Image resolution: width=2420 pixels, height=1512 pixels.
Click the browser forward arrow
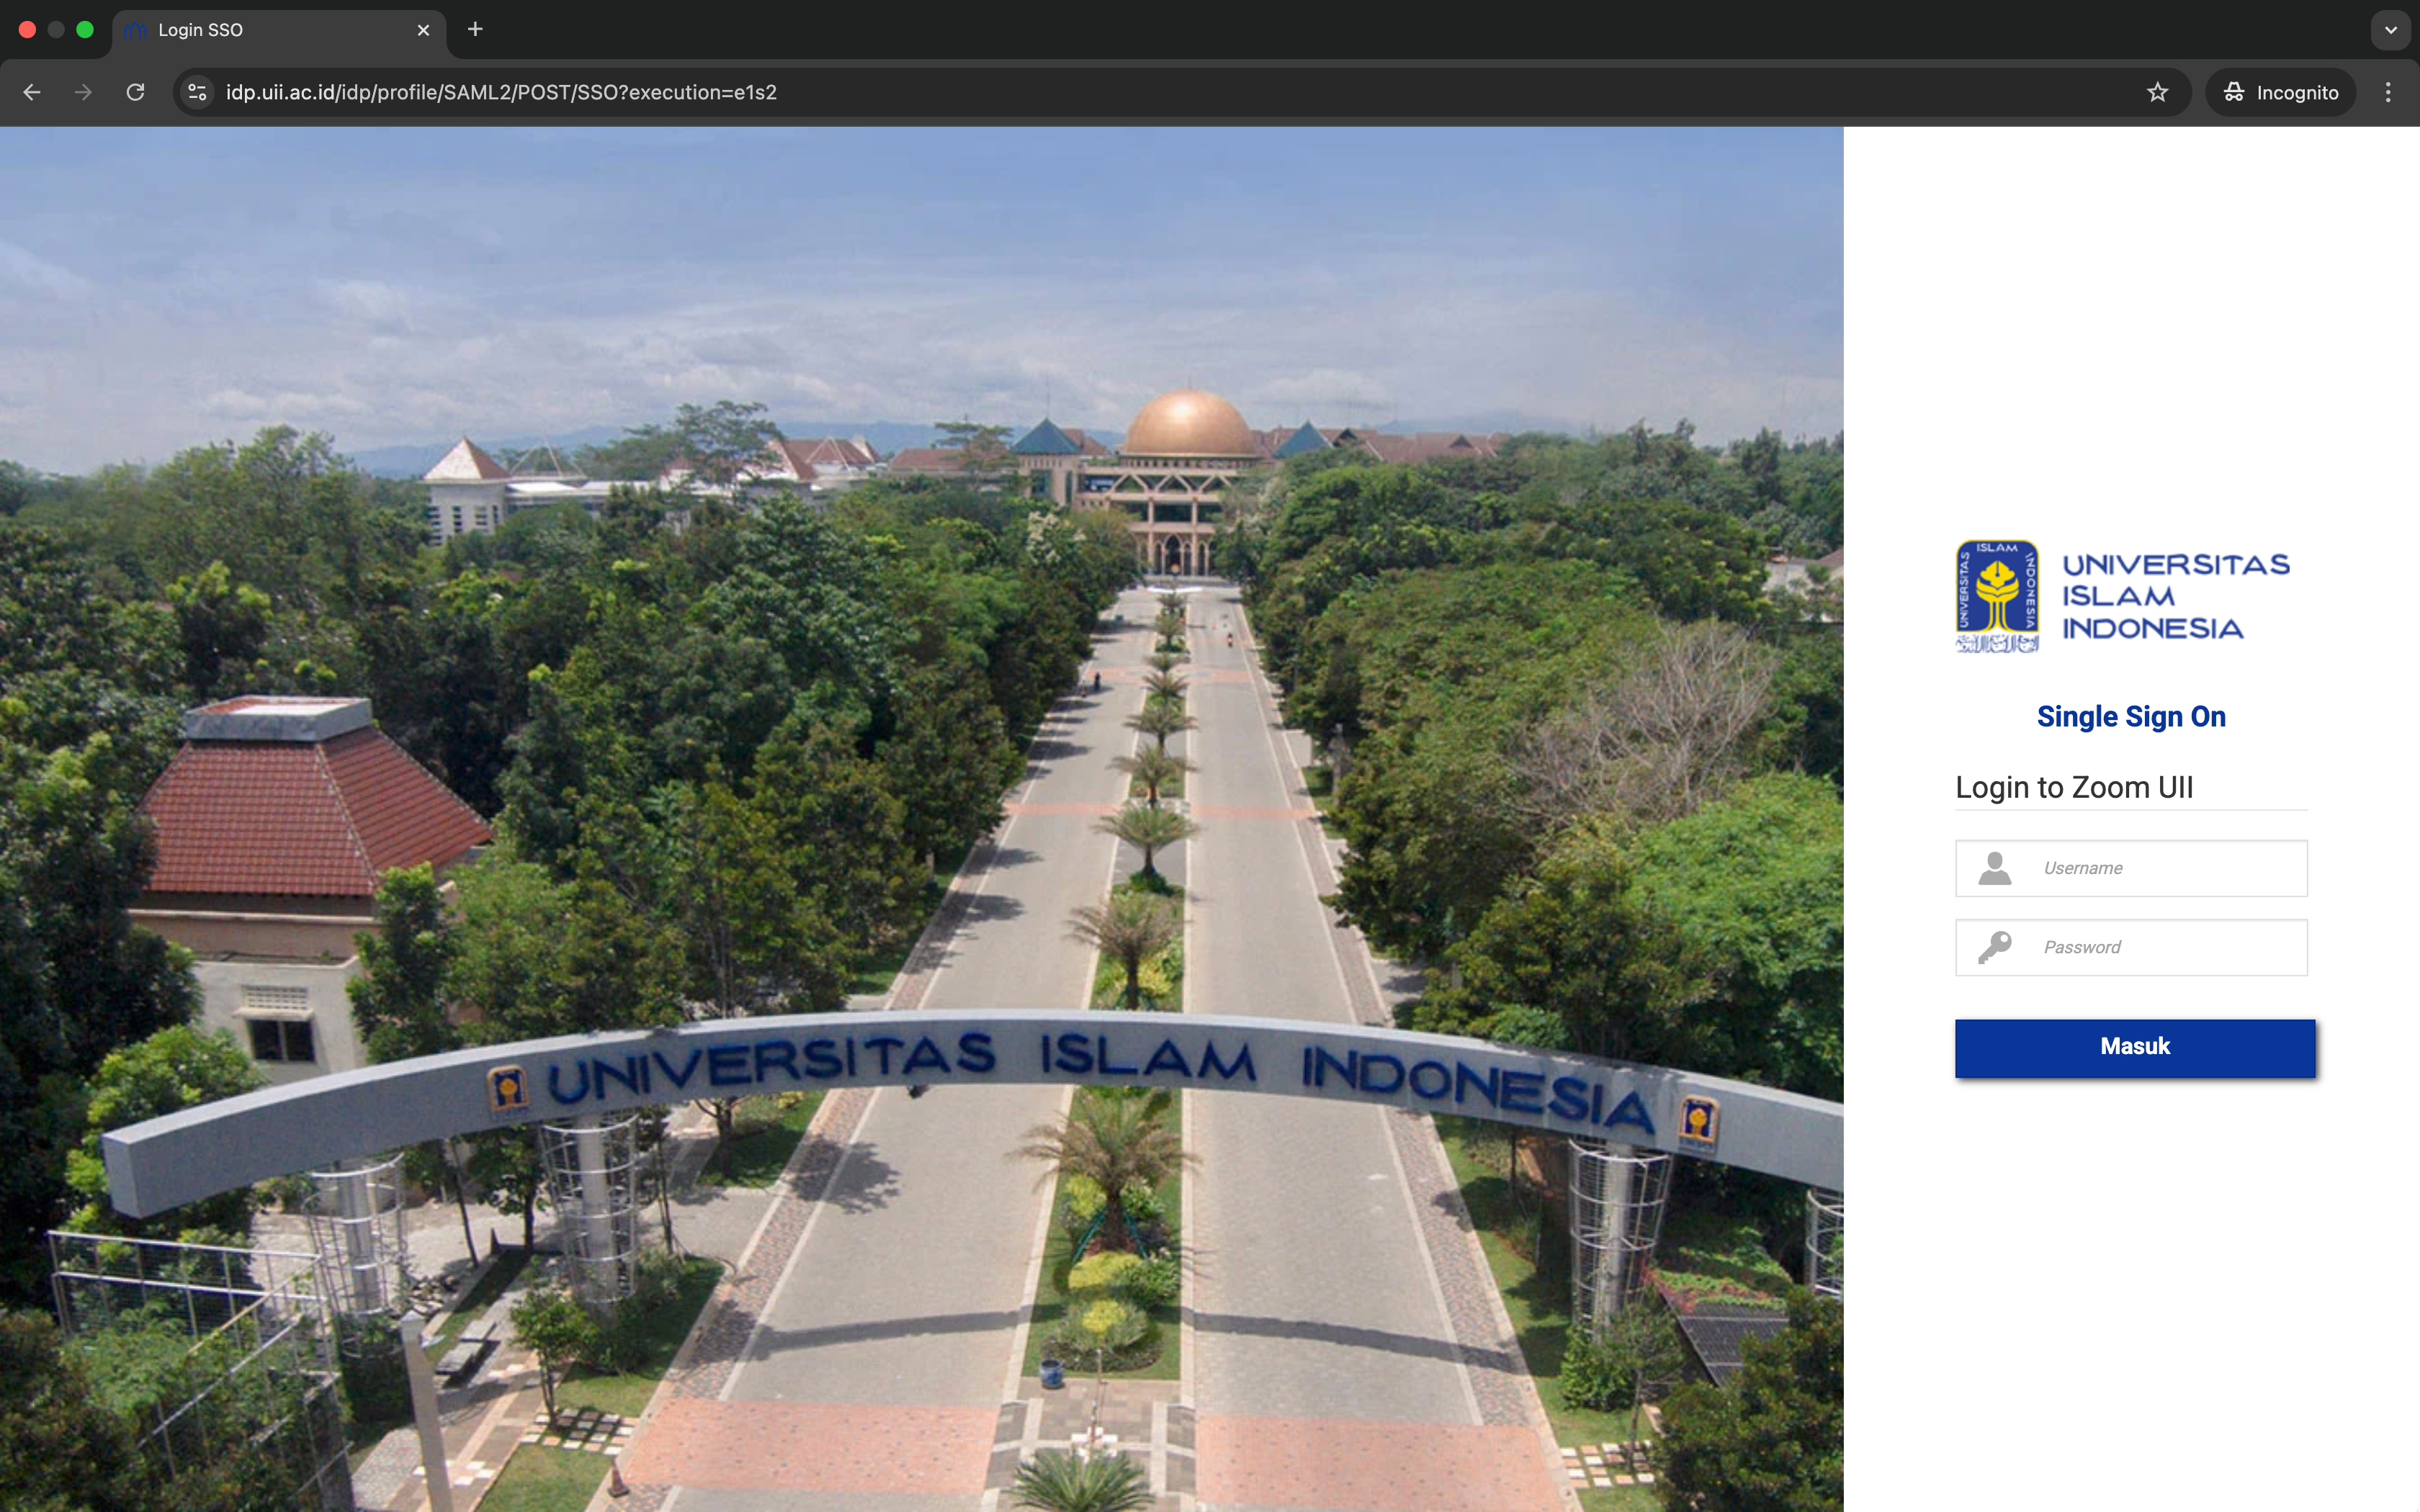click(x=84, y=92)
